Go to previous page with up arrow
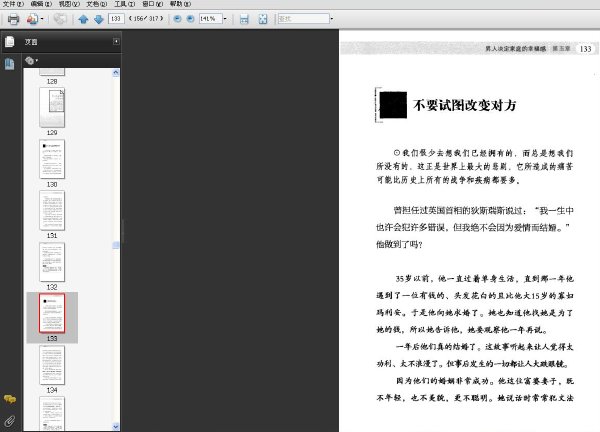Image resolution: width=600 pixels, height=432 pixels. [x=83, y=19]
